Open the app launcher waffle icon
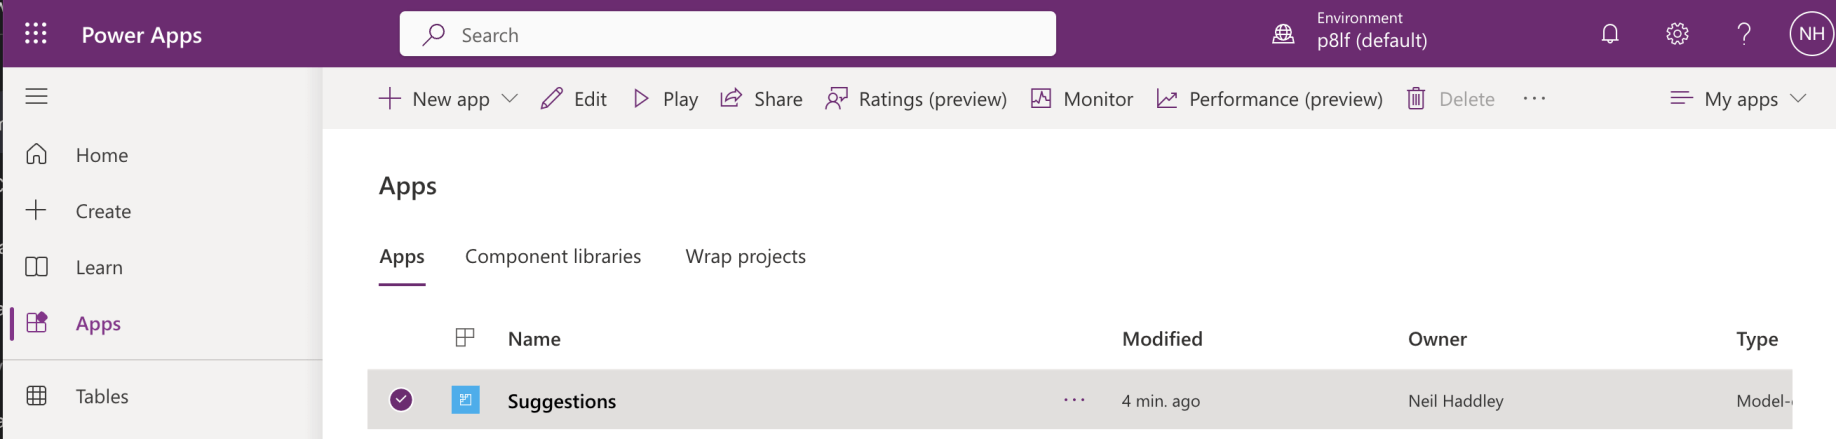Screen dimensions: 1836x439 coord(36,34)
